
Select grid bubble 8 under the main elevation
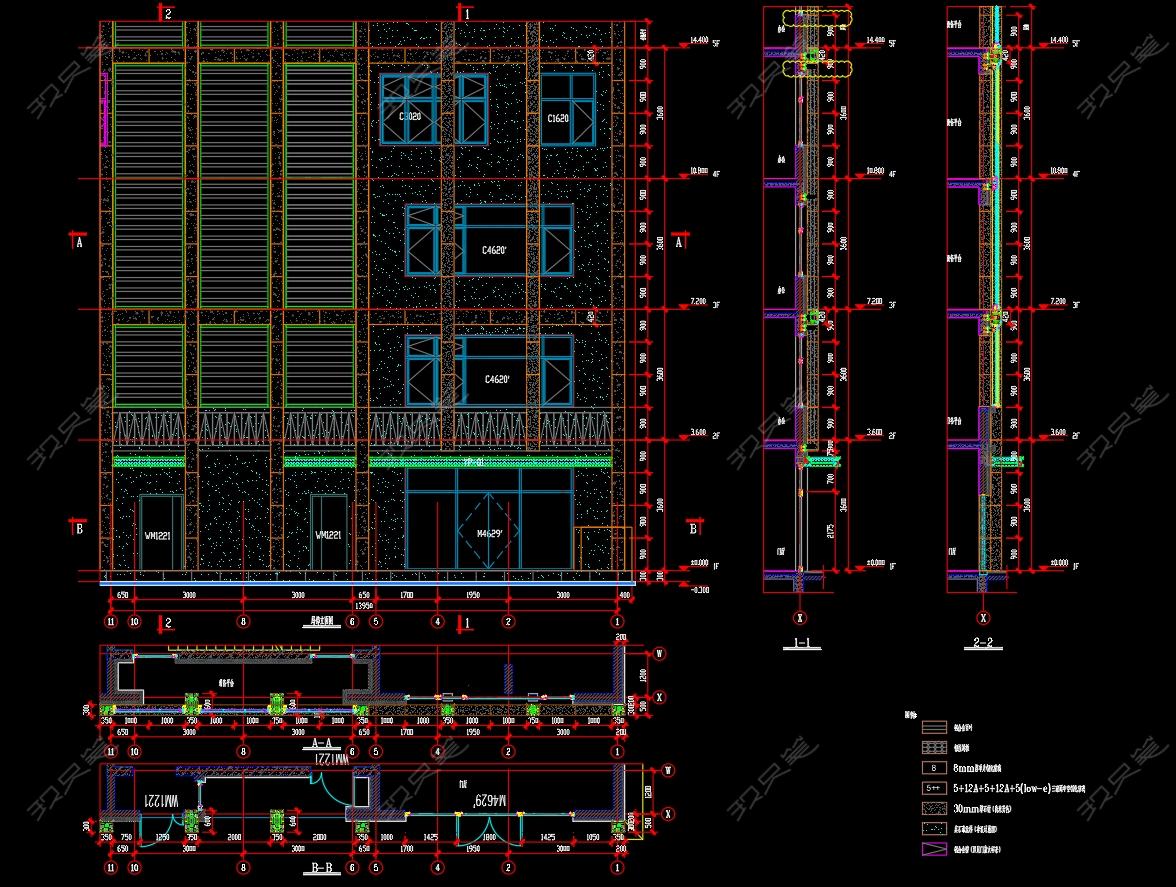243,622
